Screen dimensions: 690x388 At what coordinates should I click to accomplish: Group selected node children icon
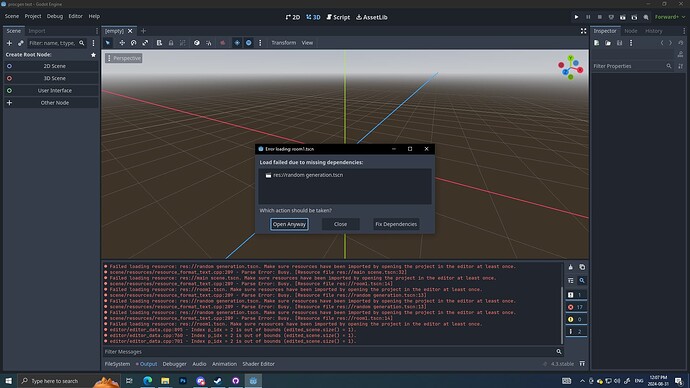[183, 43]
